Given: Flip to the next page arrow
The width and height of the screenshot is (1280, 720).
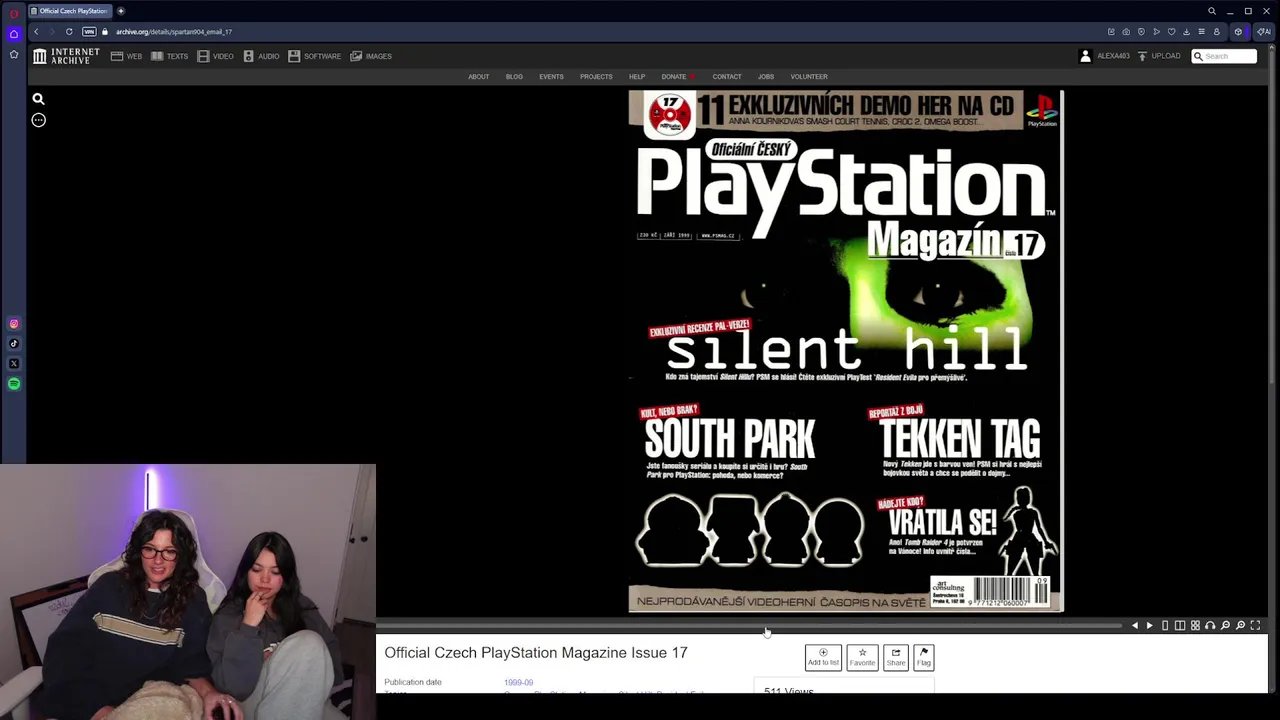Looking at the screenshot, I should click(1149, 626).
